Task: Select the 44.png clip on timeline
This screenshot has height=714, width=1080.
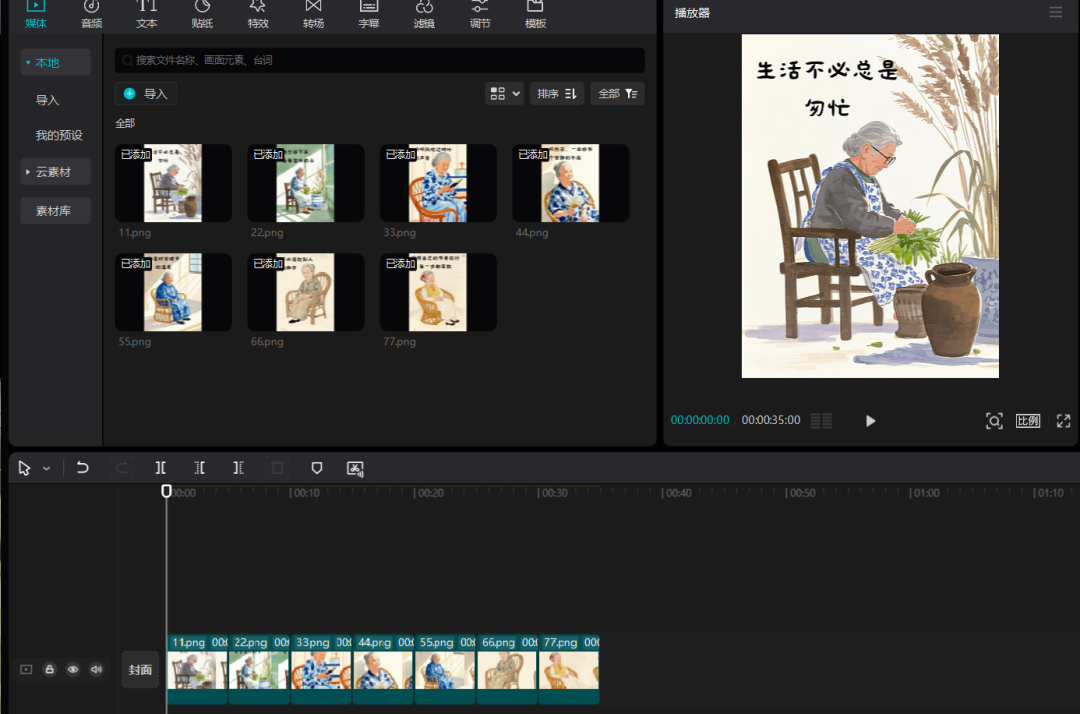Action: 383,669
